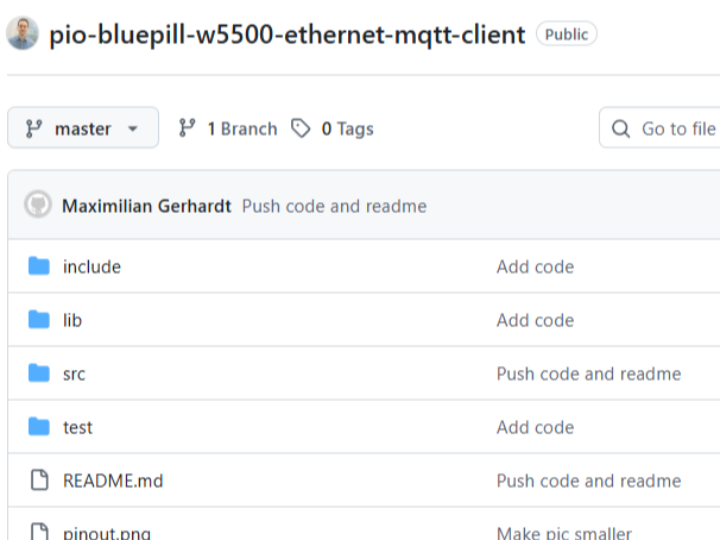Click the README.md file icon

[x=39, y=480]
